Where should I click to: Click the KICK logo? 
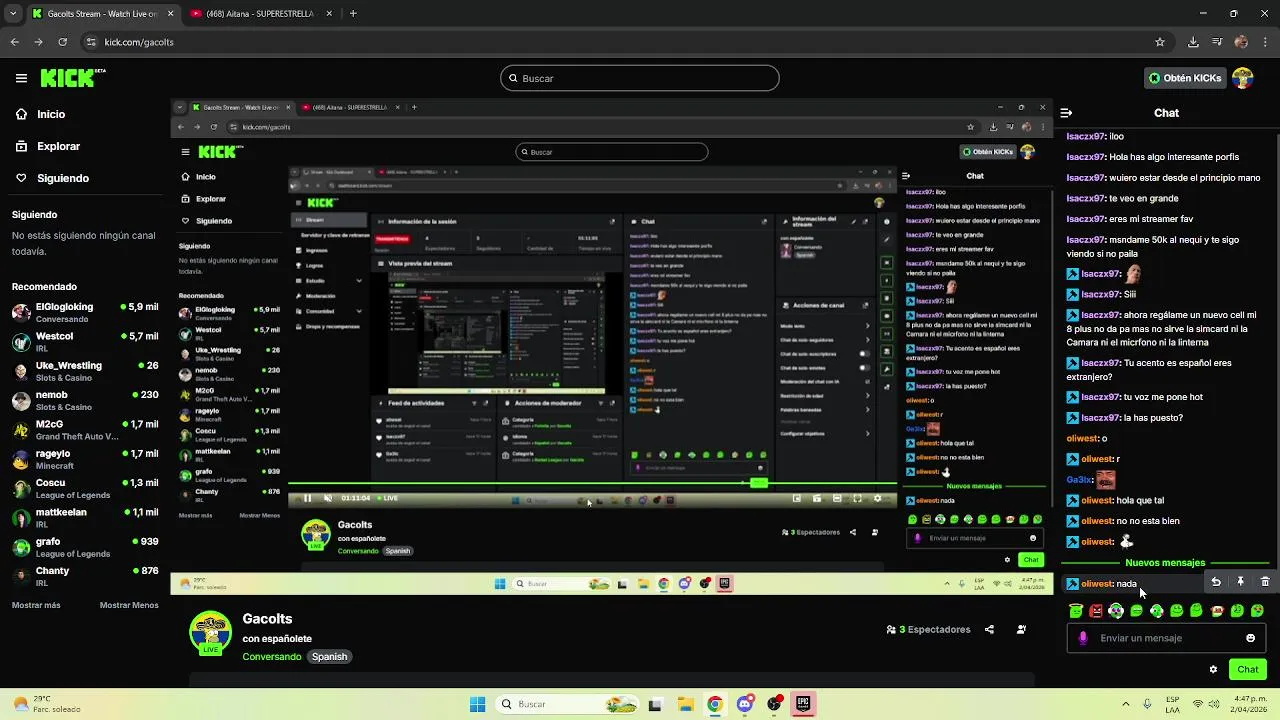point(73,78)
